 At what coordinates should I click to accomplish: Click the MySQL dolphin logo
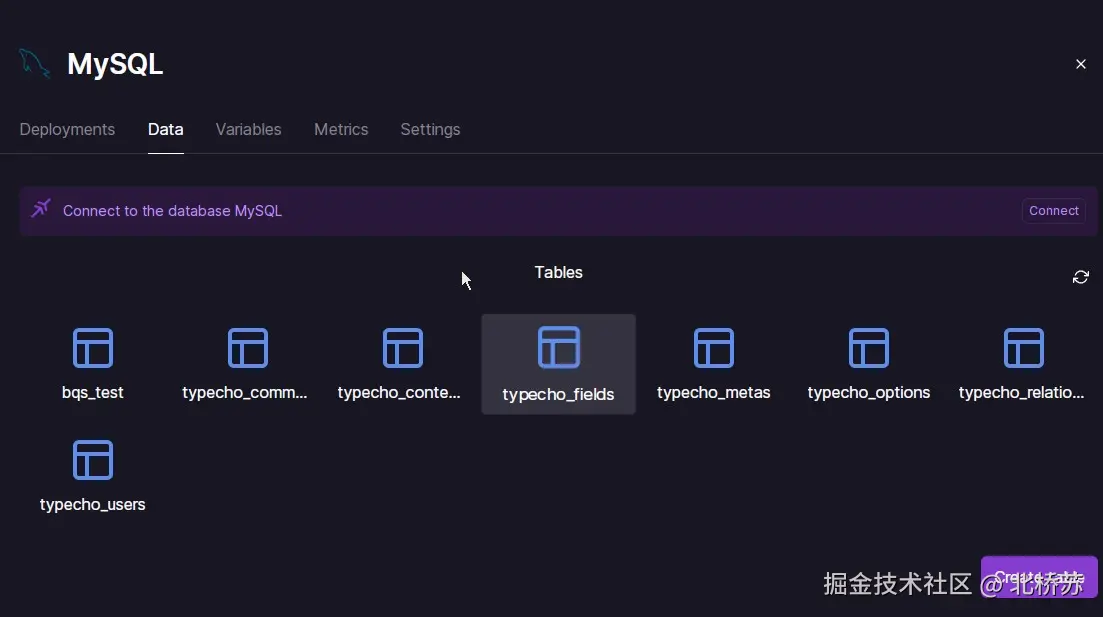pos(34,64)
